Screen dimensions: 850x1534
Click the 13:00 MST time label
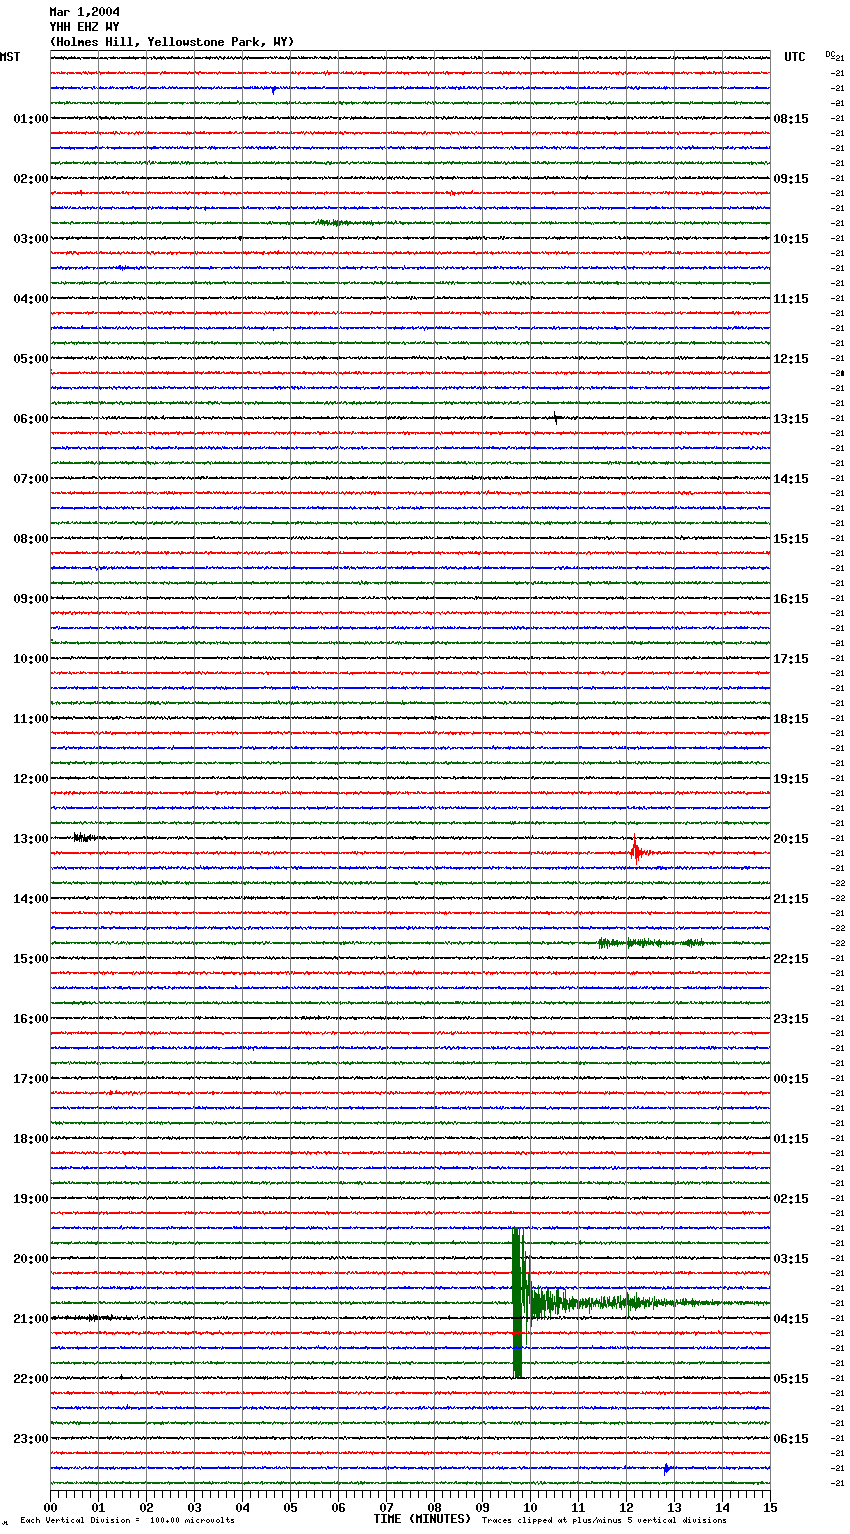tap(31, 839)
